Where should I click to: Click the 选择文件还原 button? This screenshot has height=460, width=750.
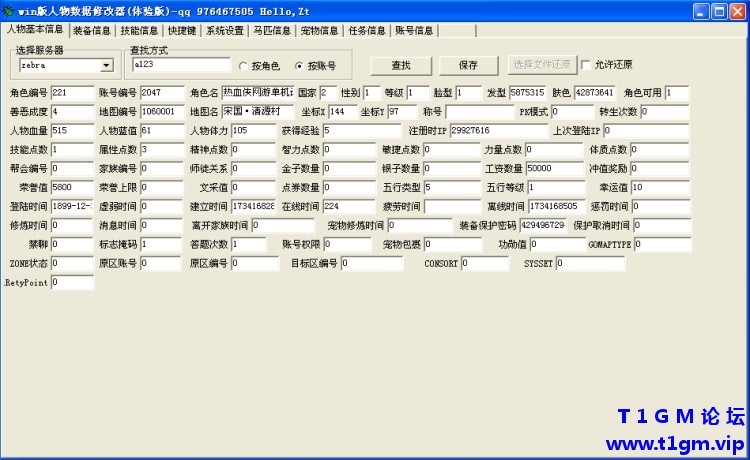coord(542,65)
